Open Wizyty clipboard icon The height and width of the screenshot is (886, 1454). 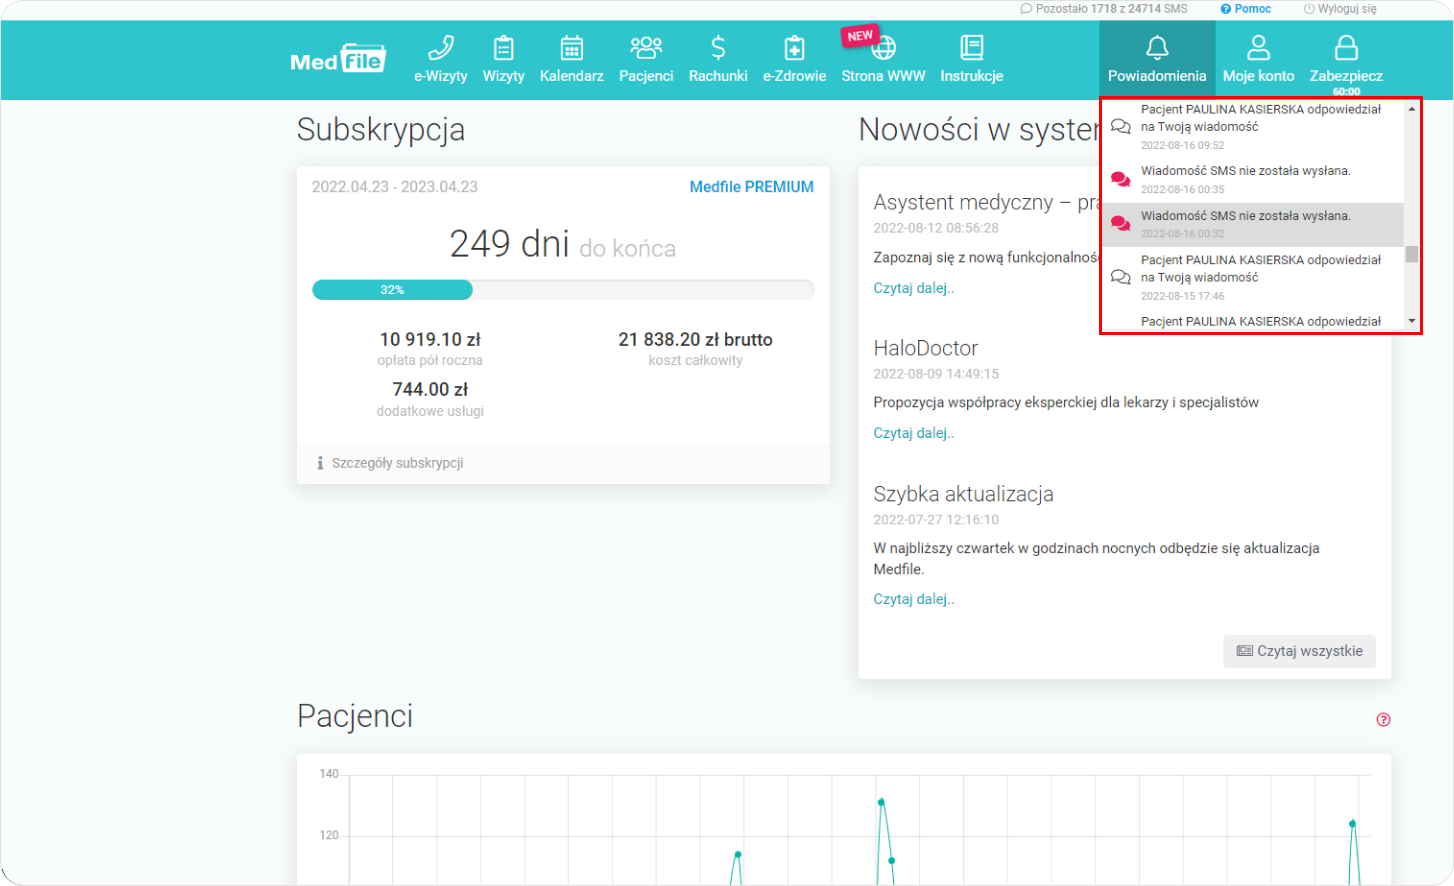tap(504, 47)
